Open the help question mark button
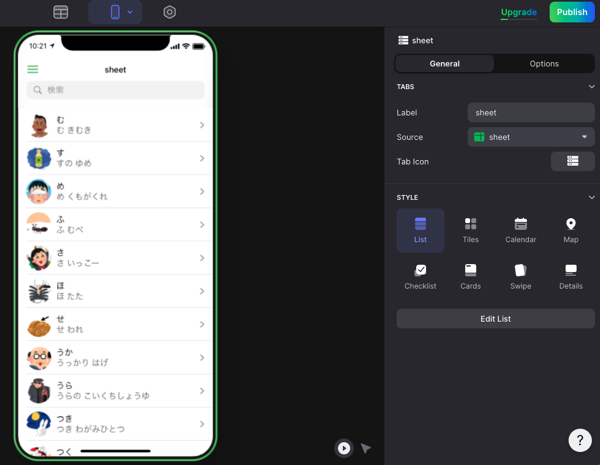Image resolution: width=600 pixels, height=465 pixels. (580, 440)
